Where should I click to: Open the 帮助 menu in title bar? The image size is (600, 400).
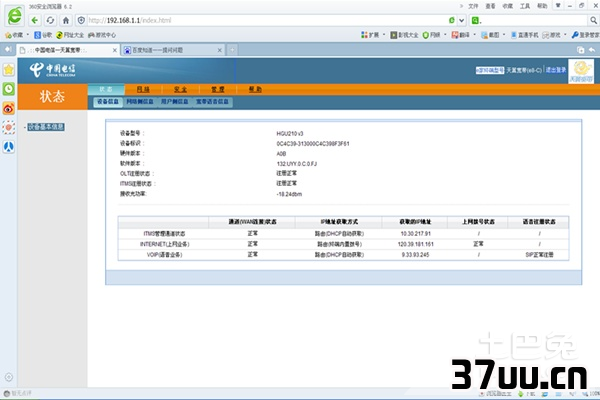[542, 6]
